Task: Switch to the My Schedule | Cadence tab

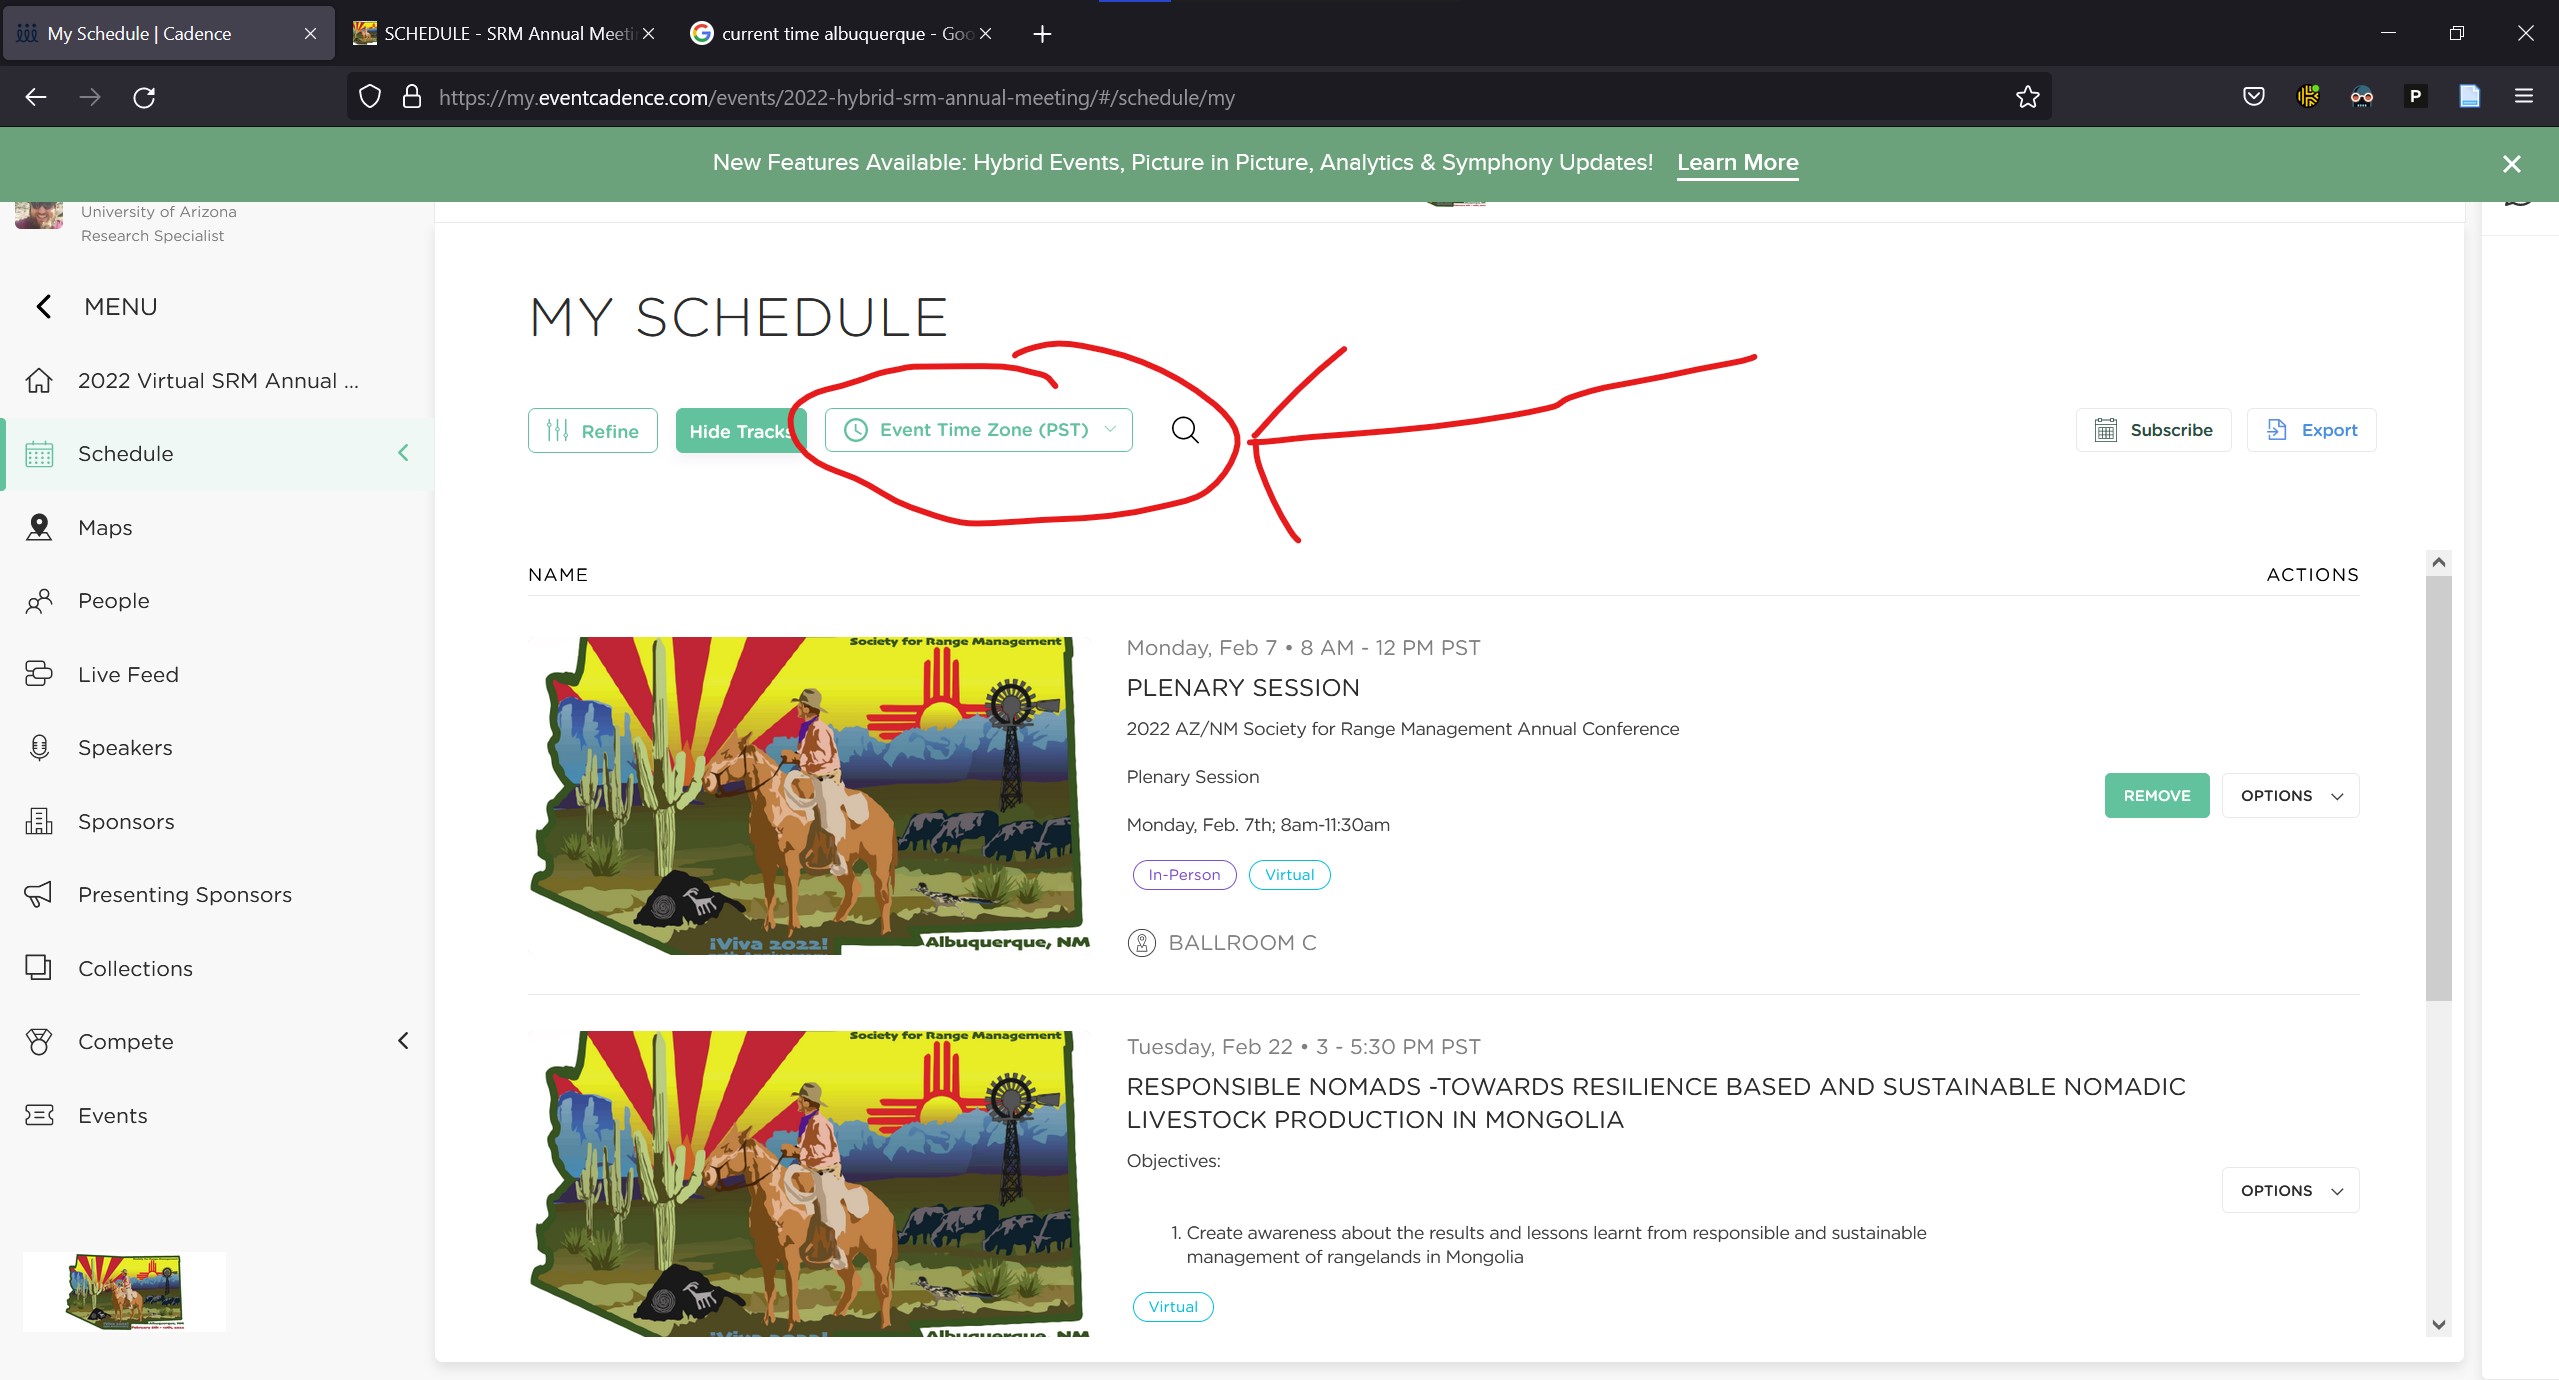Action: (168, 34)
